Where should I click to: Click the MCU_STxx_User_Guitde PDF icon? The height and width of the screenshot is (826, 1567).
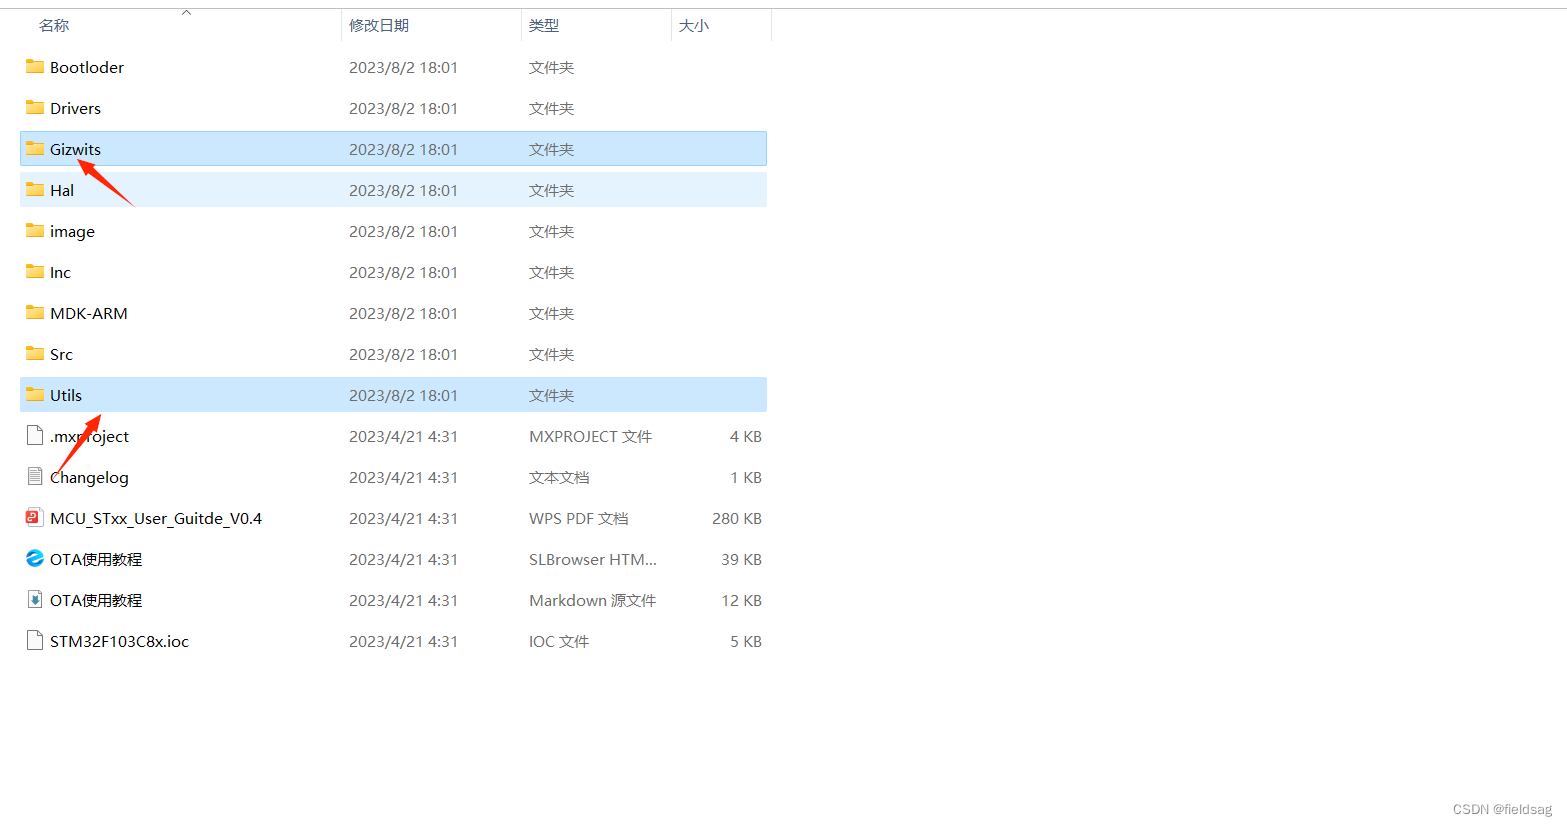click(x=35, y=518)
